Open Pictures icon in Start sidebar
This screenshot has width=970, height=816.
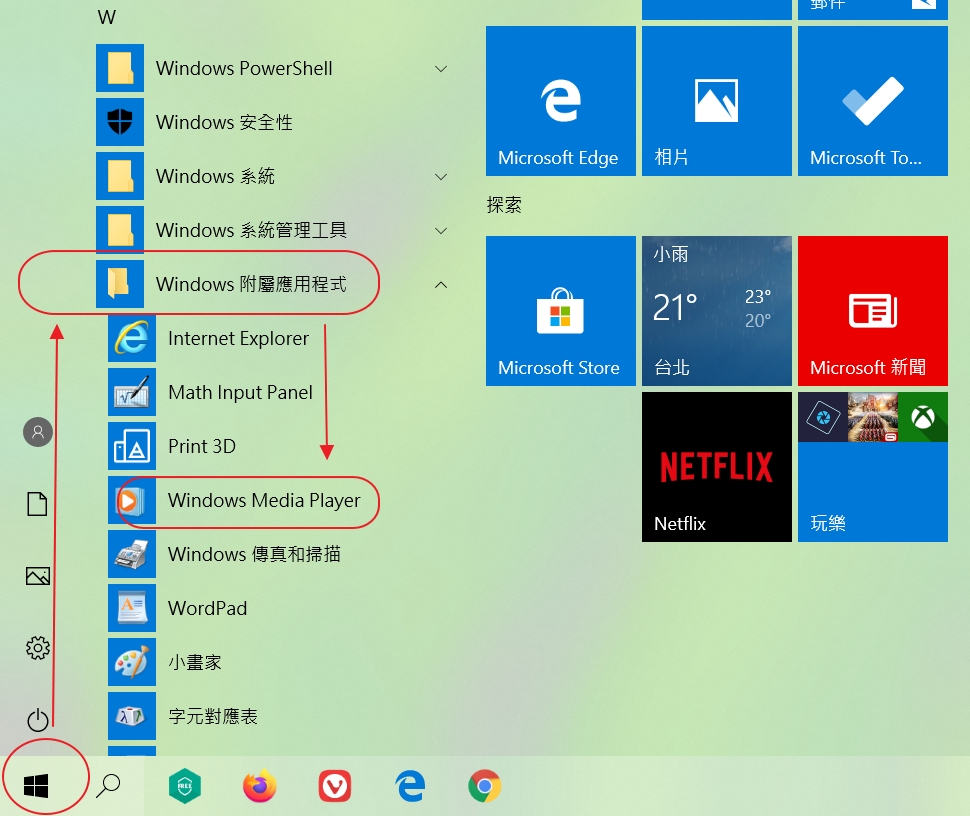click(x=38, y=576)
